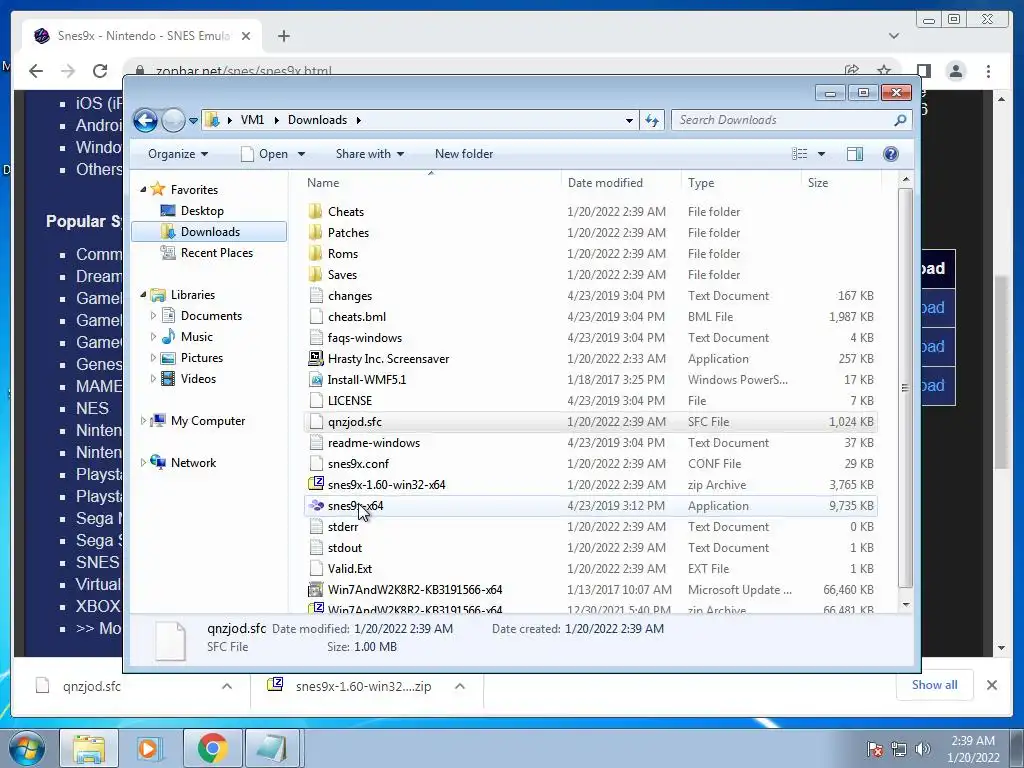Select the Patches folder
The height and width of the screenshot is (768, 1024).
(348, 232)
